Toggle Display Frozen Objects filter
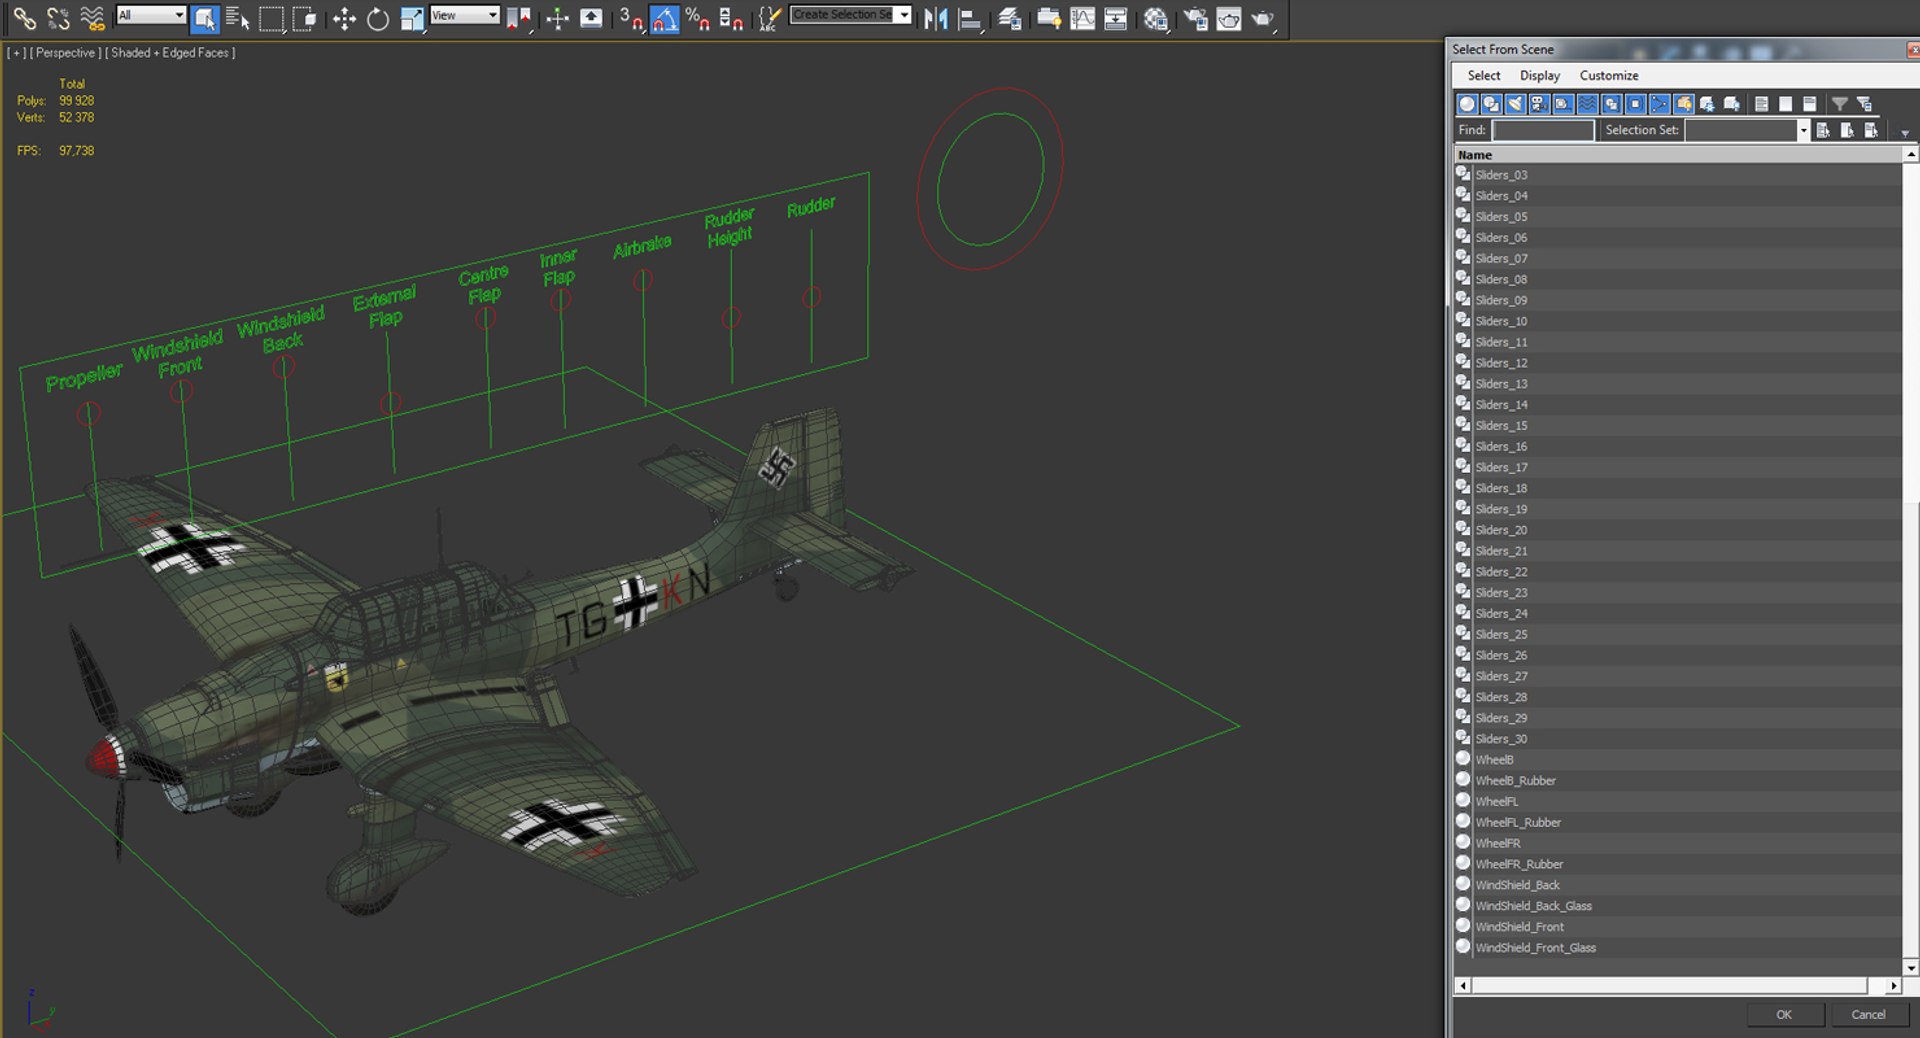Viewport: 1920px width, 1038px height. point(1707,104)
